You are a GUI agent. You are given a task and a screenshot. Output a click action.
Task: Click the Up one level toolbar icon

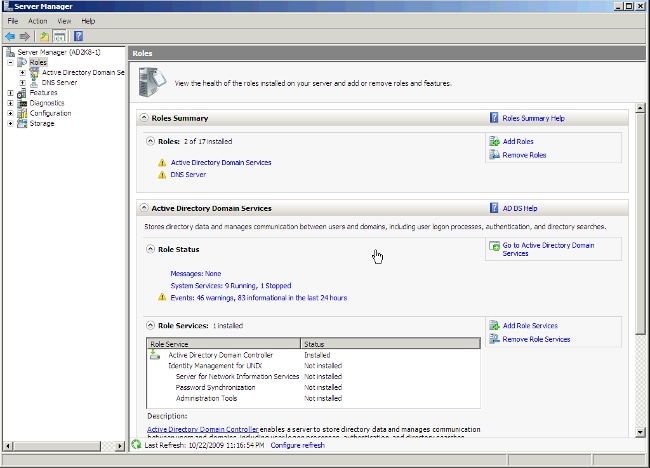click(43, 36)
